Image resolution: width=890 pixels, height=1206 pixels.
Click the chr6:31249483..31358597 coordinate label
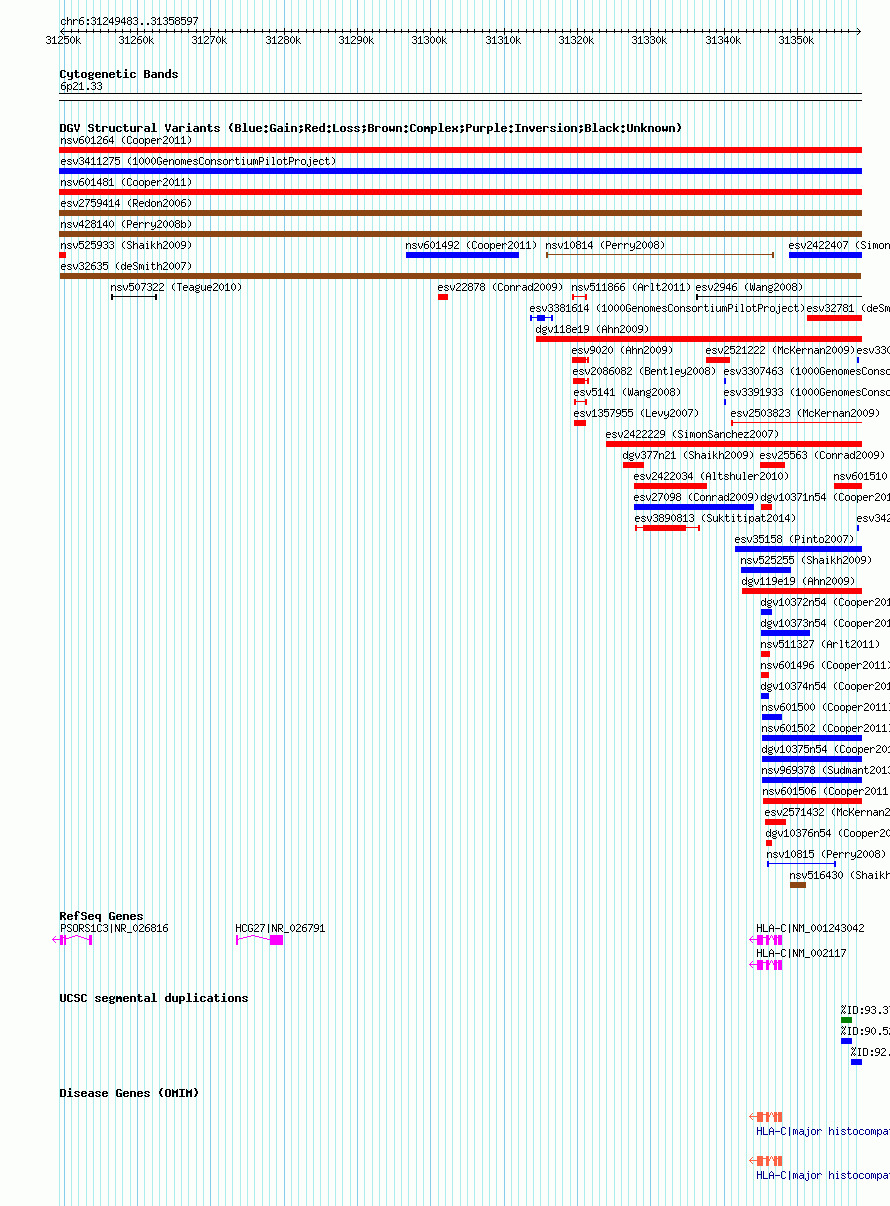[129, 20]
